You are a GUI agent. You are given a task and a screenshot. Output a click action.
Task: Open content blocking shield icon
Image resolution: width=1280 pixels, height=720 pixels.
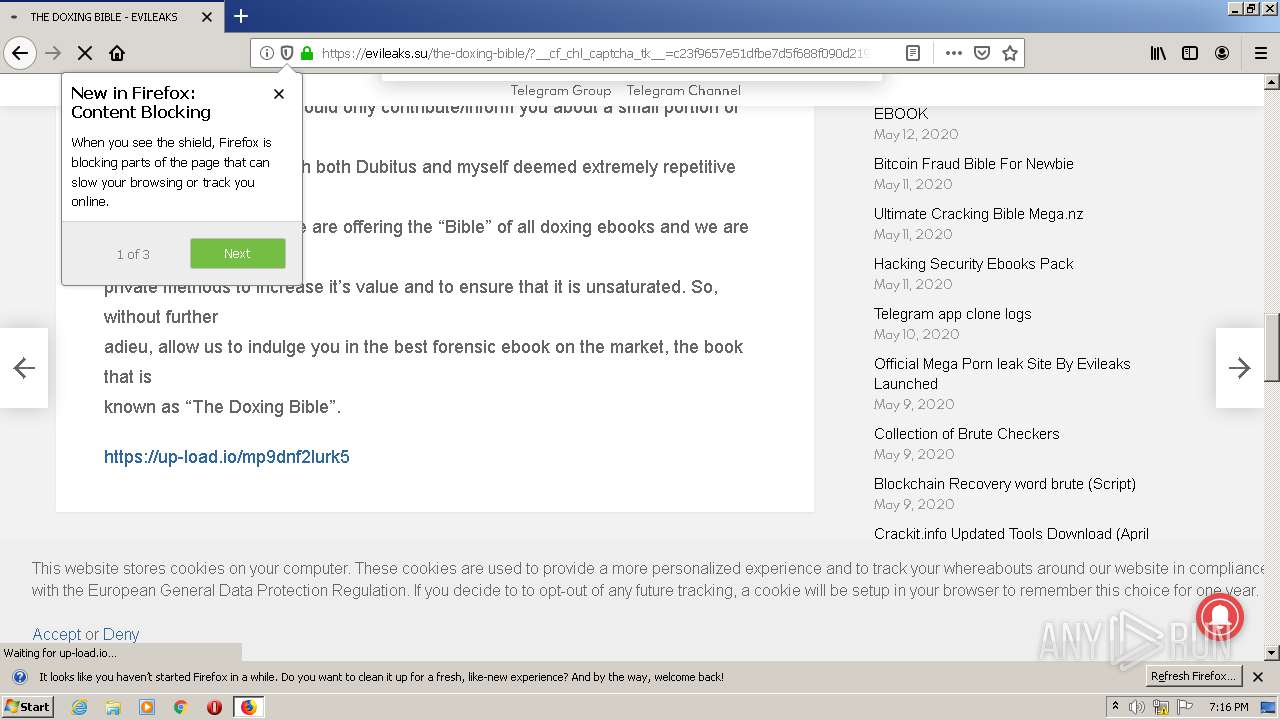[x=286, y=53]
